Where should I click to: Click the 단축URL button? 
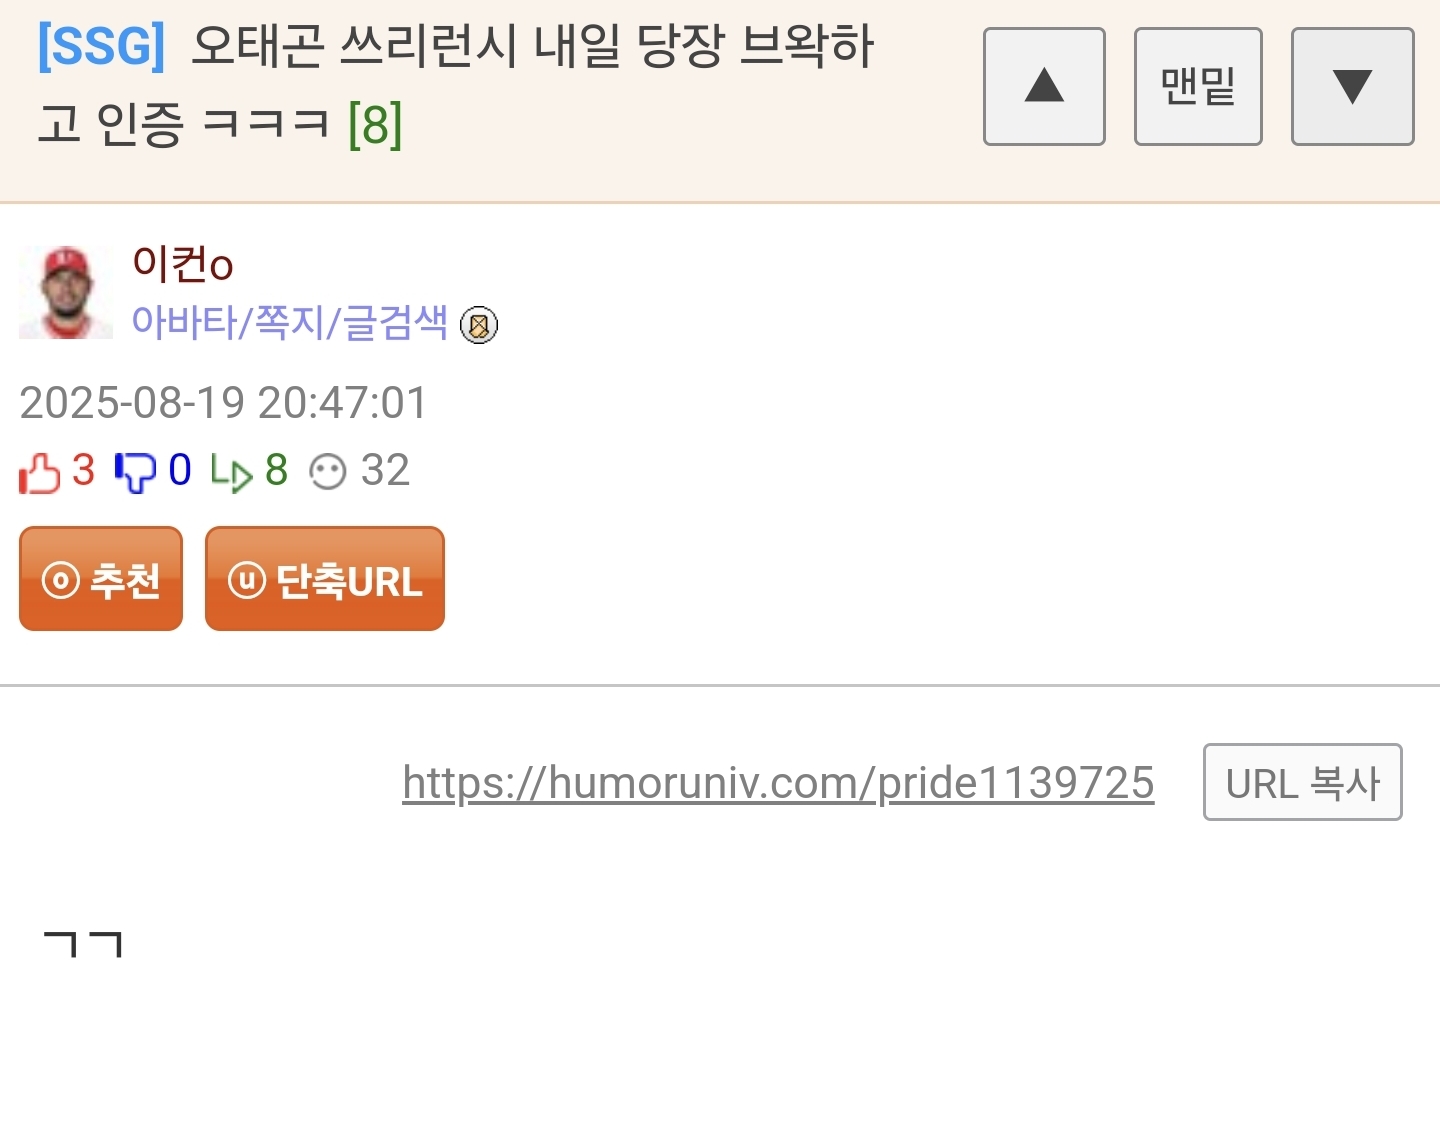pos(325,579)
